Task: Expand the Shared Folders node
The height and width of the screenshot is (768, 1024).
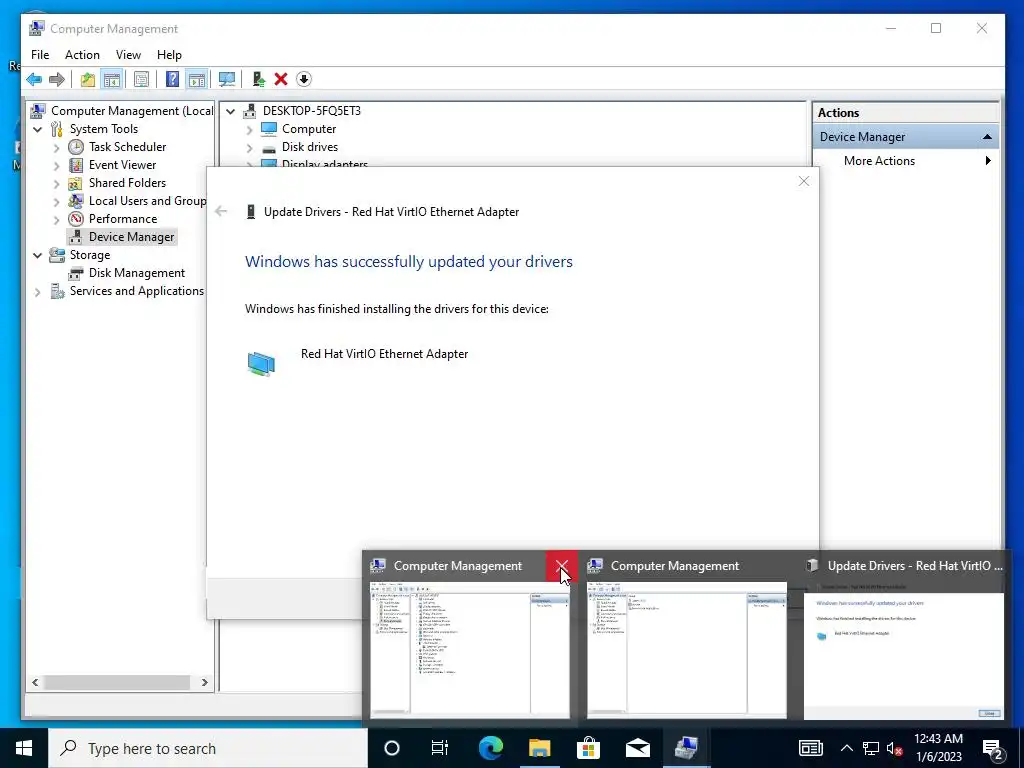Action: coord(56,184)
